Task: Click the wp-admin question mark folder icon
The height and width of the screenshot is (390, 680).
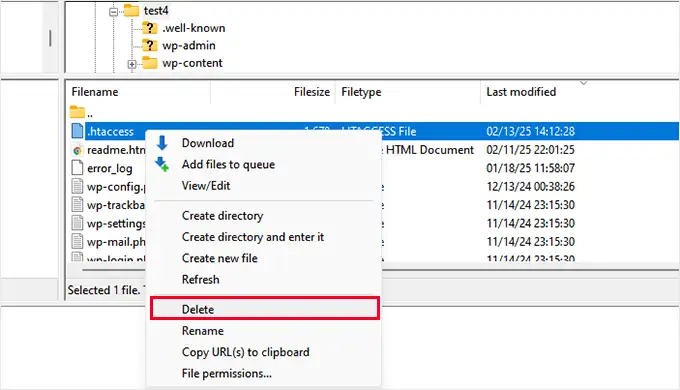Action: [149, 45]
